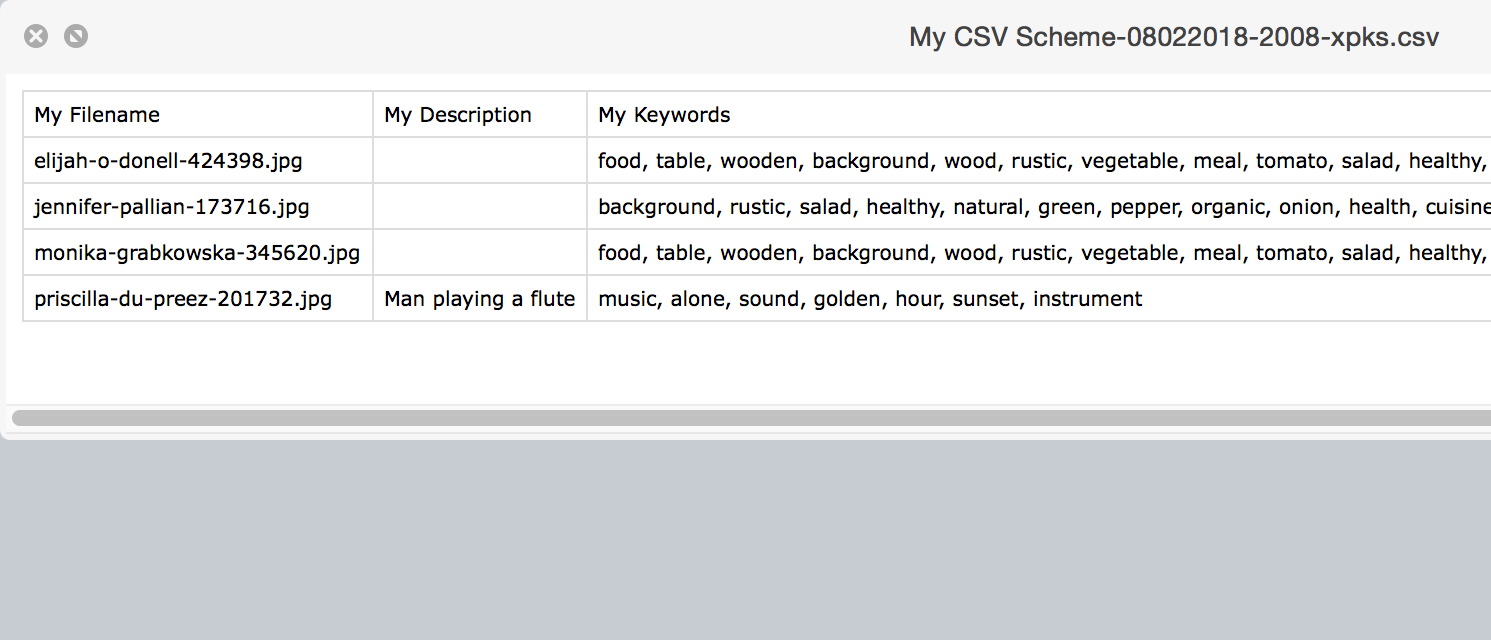Screen dimensions: 1491x640
Task: Click the title My CSV Scheme-08022018-2008-xpks.csv
Action: tap(1172, 37)
